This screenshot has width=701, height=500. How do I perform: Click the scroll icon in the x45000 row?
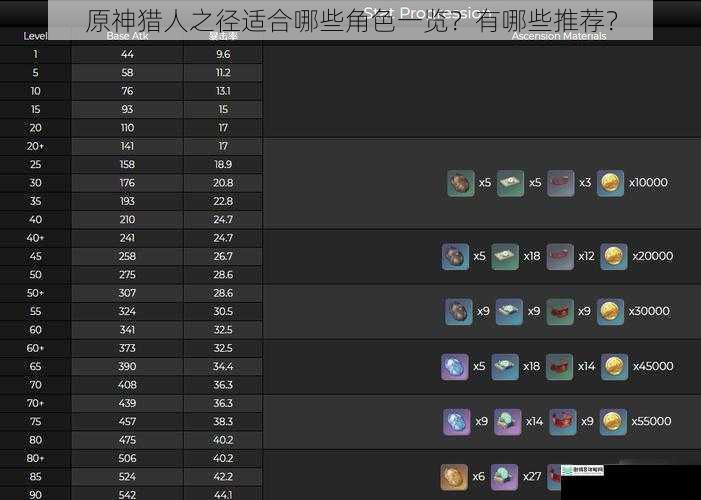(x=505, y=367)
